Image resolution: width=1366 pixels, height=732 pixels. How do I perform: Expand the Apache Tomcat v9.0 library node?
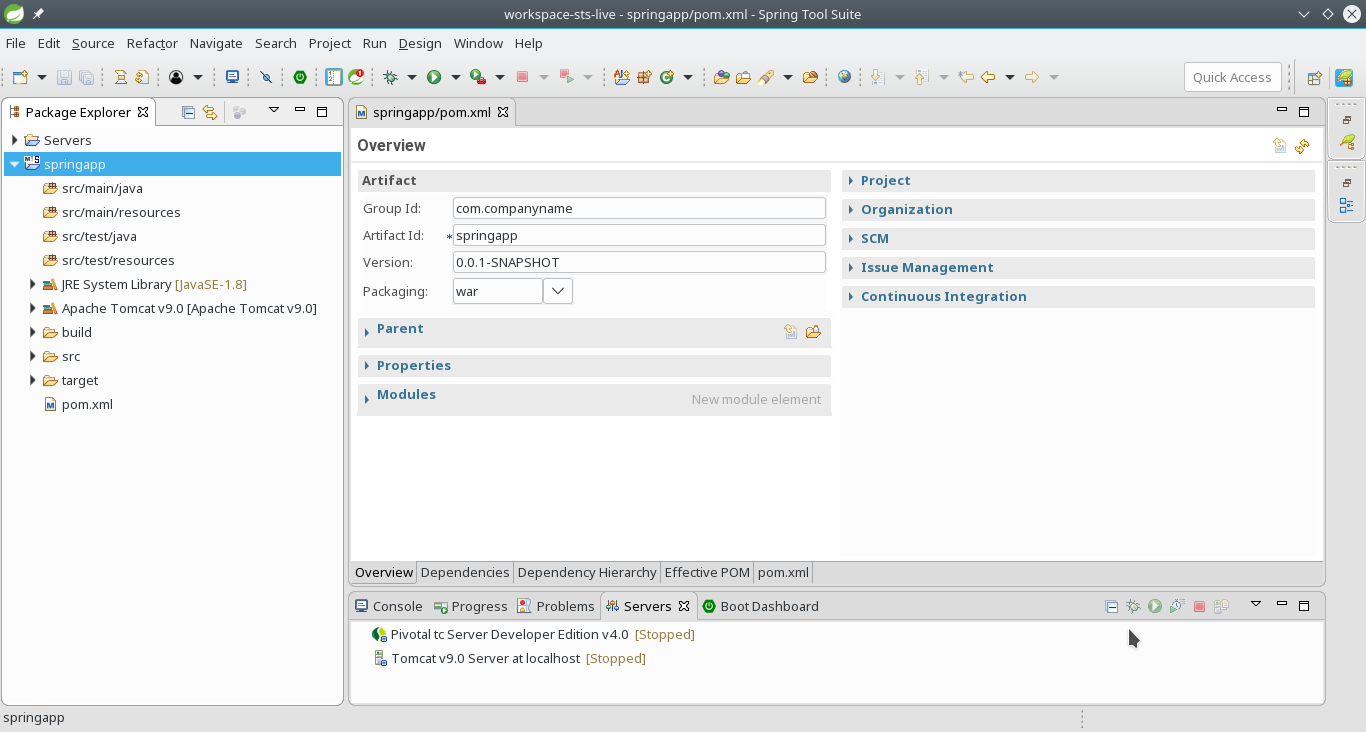32,308
